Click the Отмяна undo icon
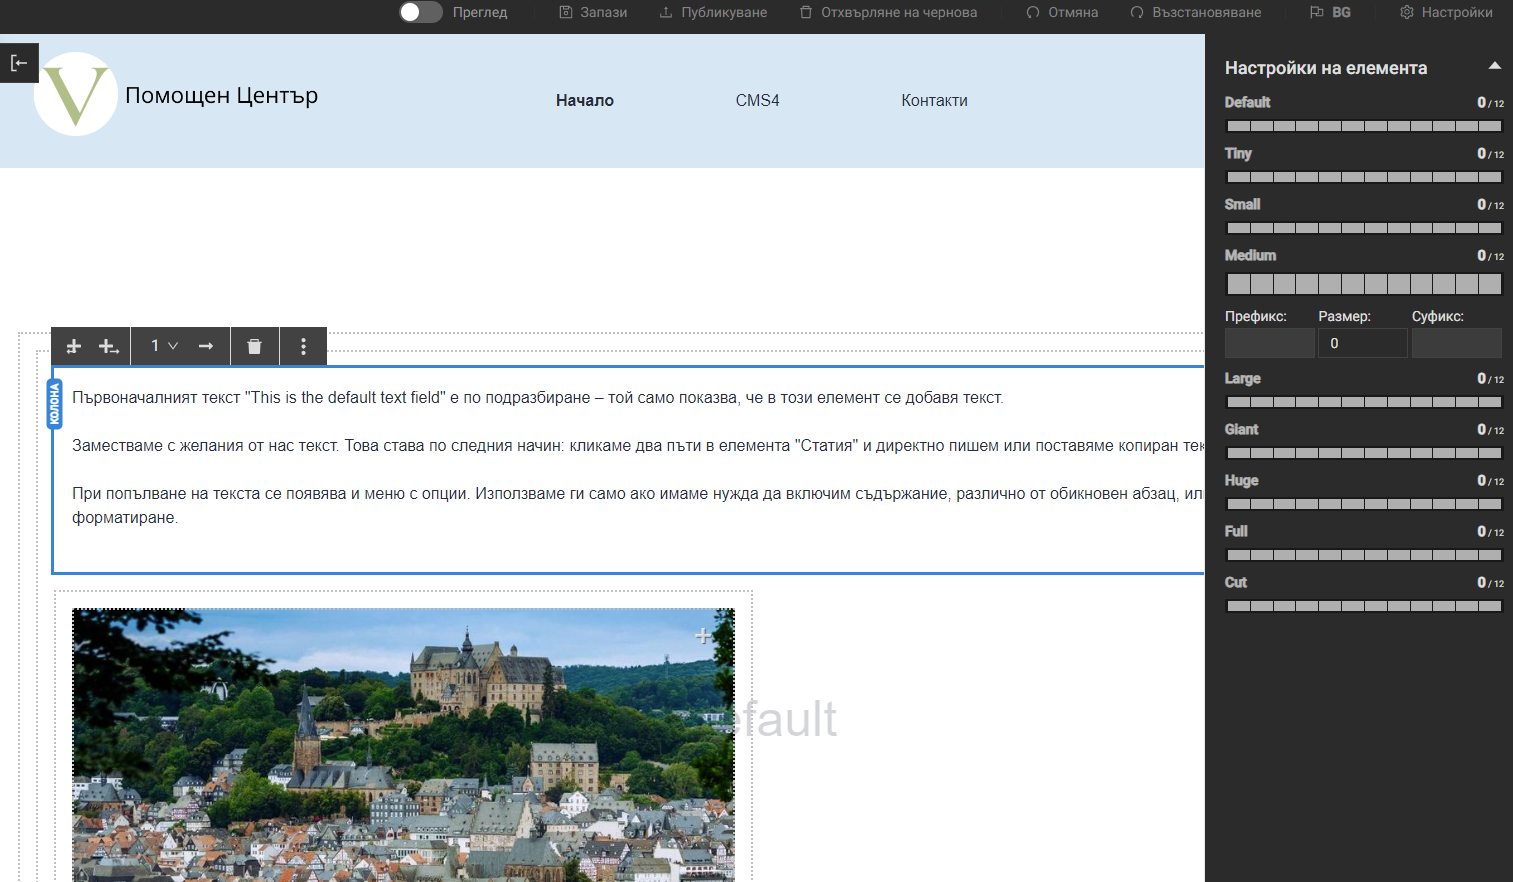The width and height of the screenshot is (1513, 882). 1033,12
